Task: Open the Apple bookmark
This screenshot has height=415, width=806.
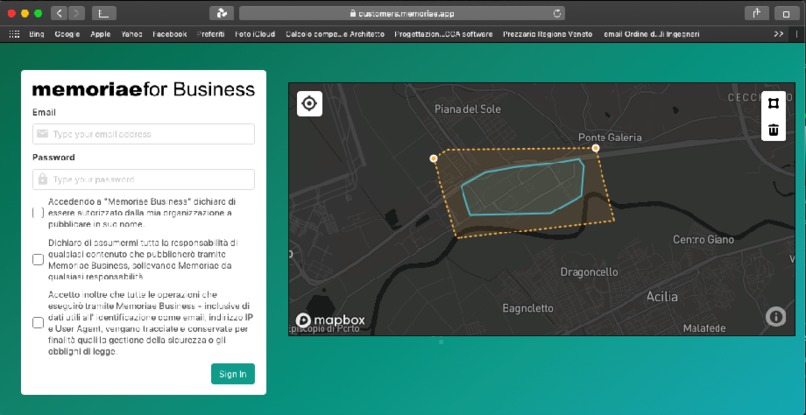Action: (100, 34)
